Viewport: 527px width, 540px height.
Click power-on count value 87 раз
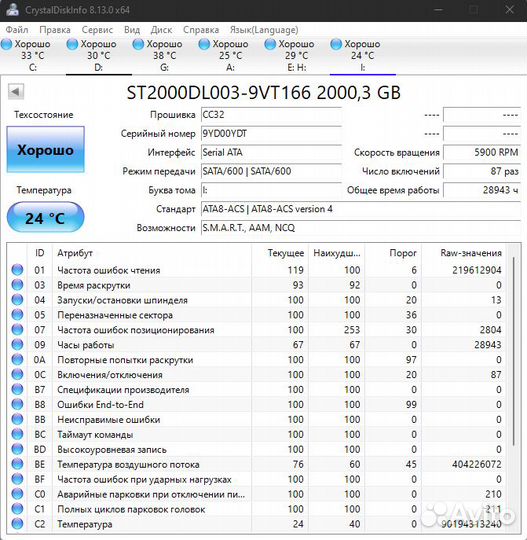click(x=482, y=171)
